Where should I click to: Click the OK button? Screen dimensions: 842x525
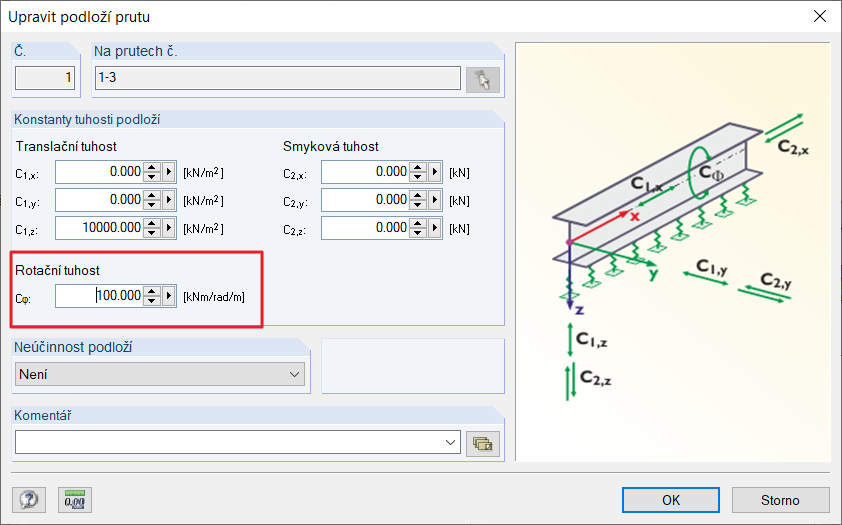click(x=670, y=500)
